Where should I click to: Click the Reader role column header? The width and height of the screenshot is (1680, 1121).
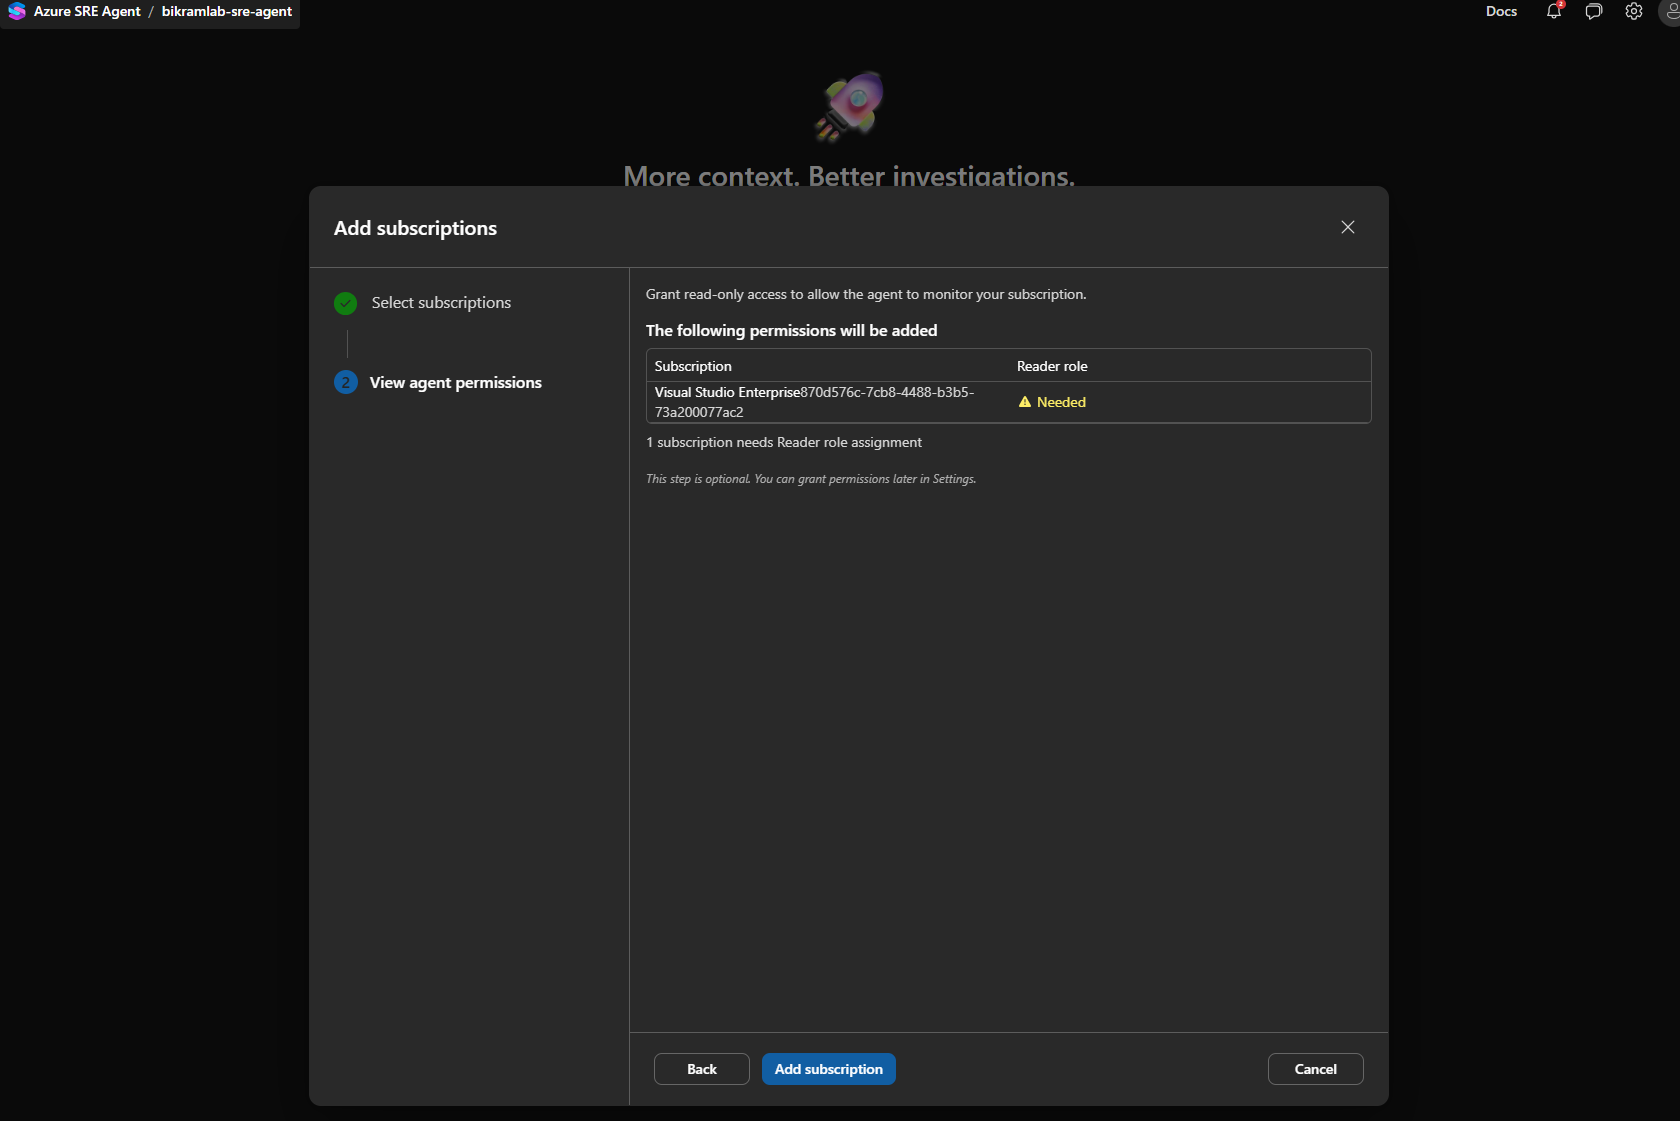click(1052, 366)
